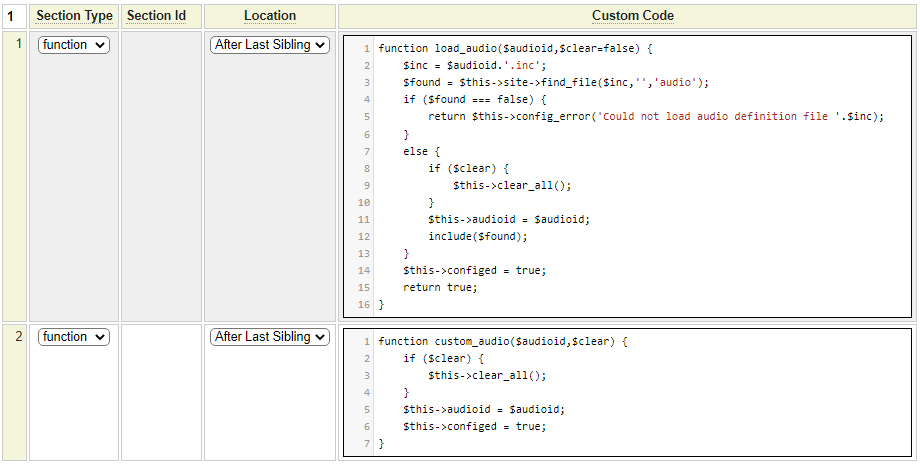Click the '$this->configed = true;' line in second editor
Screen dimensions: 920x465
[x=475, y=427]
